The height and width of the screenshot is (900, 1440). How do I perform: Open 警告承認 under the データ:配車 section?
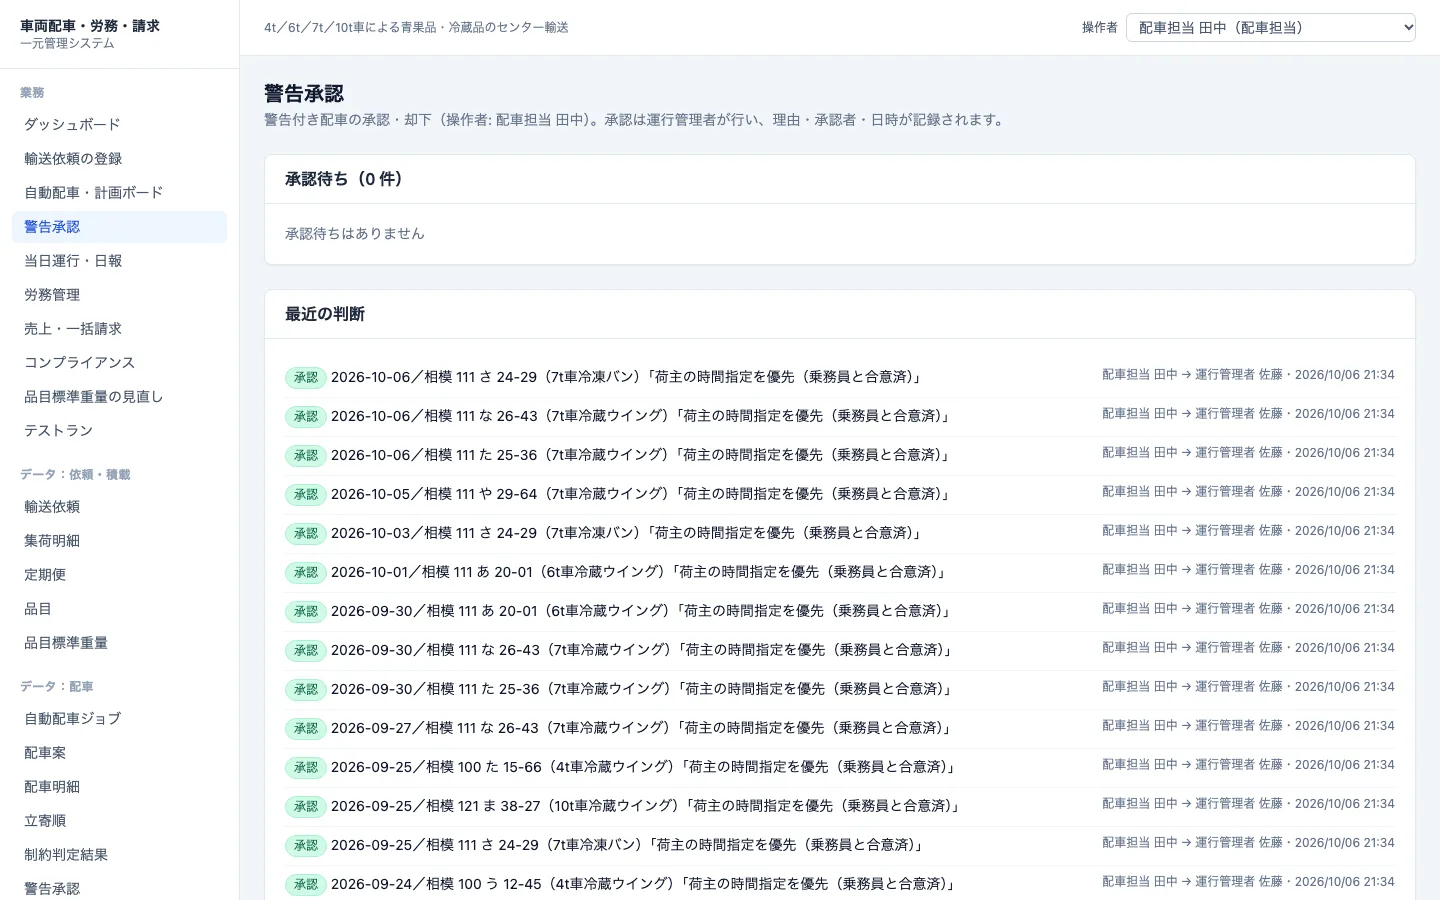(119, 889)
